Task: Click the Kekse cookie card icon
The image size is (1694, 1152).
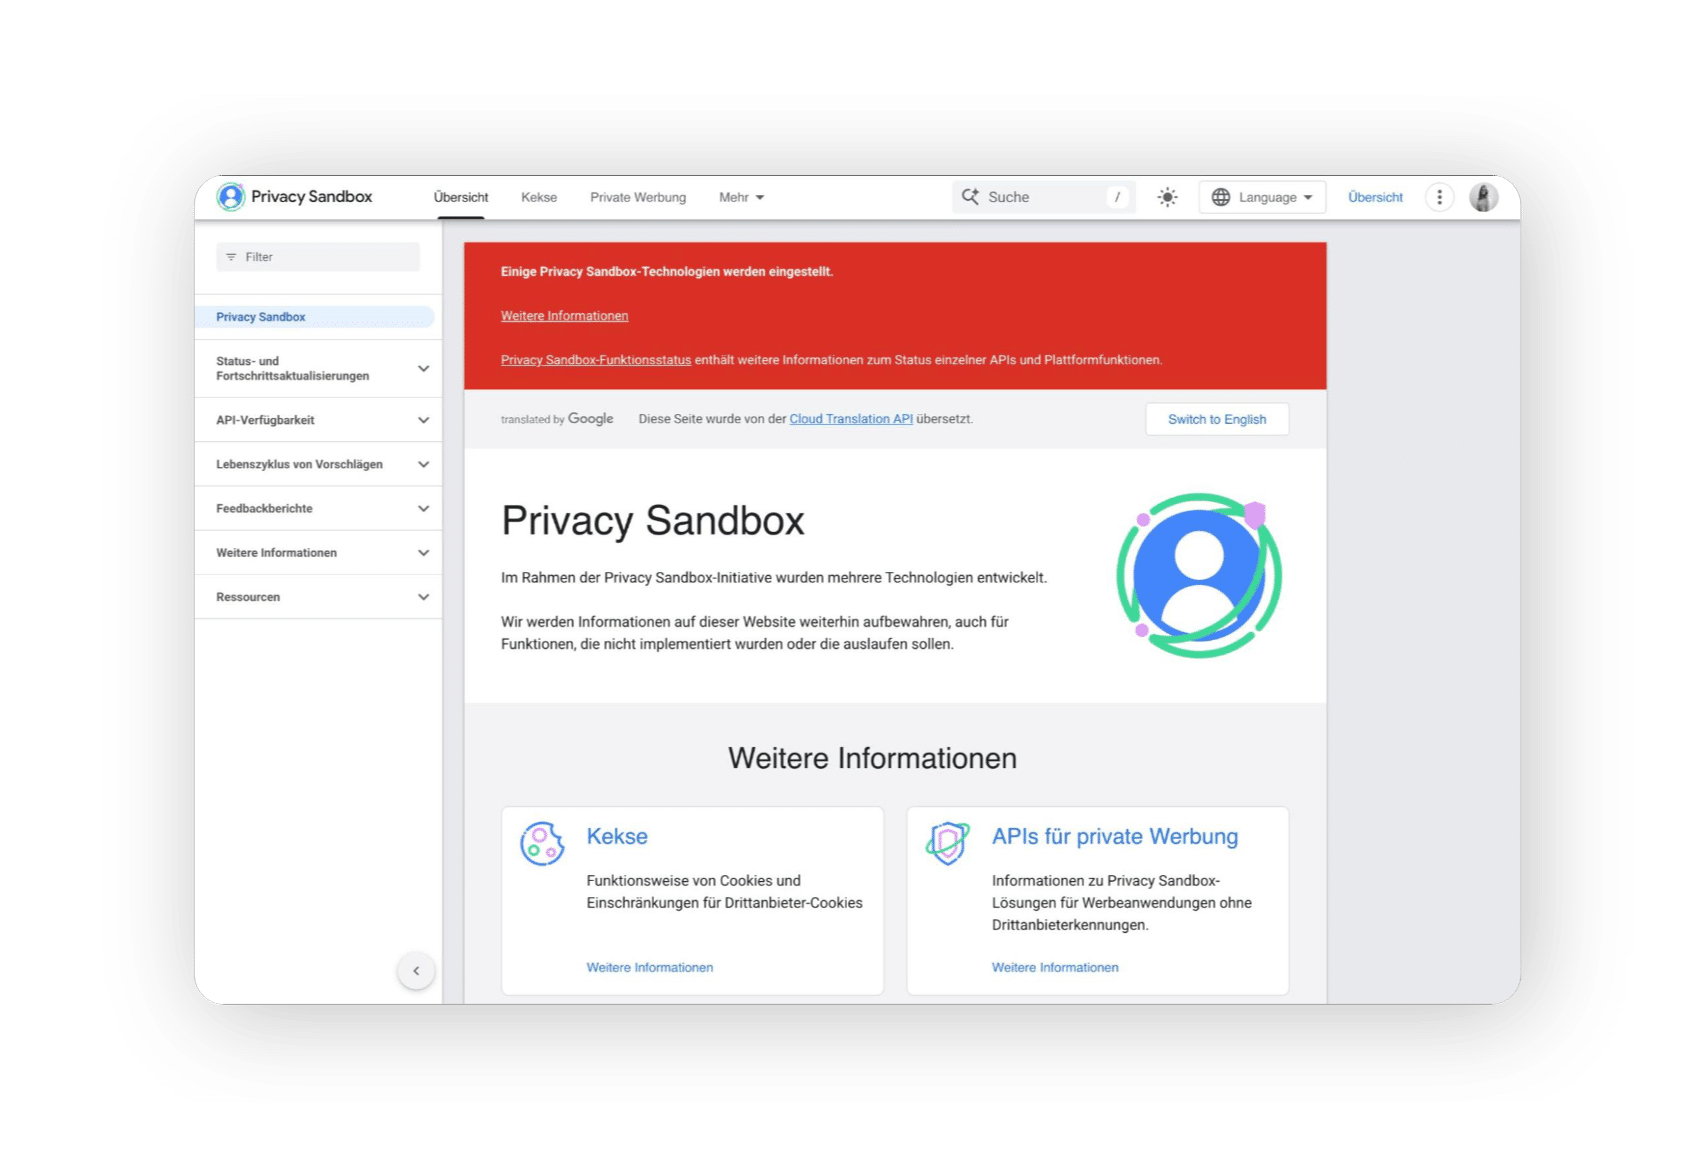Action: (542, 844)
